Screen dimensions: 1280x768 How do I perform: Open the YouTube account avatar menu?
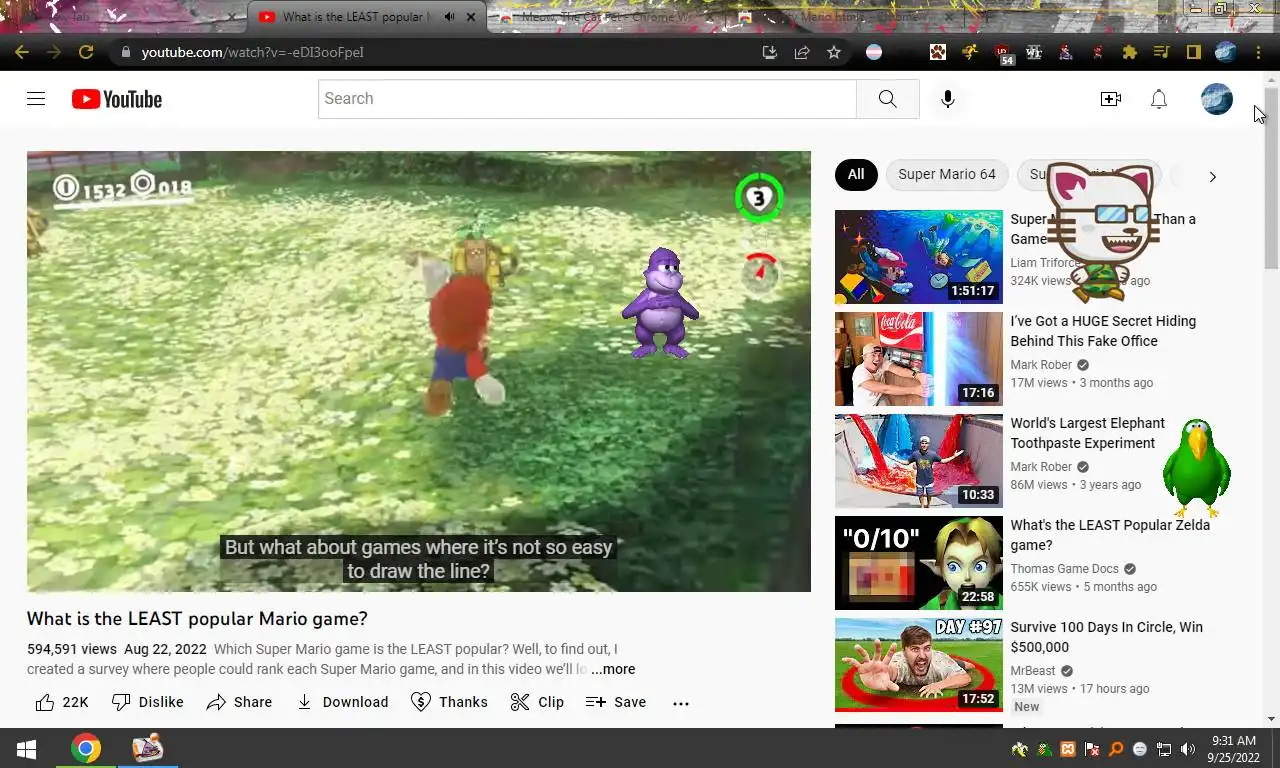click(1216, 99)
